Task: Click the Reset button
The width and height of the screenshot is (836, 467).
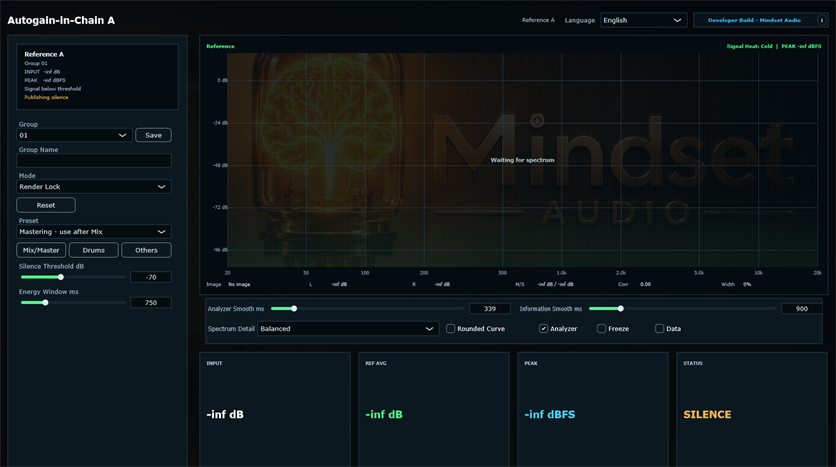Action: point(46,205)
